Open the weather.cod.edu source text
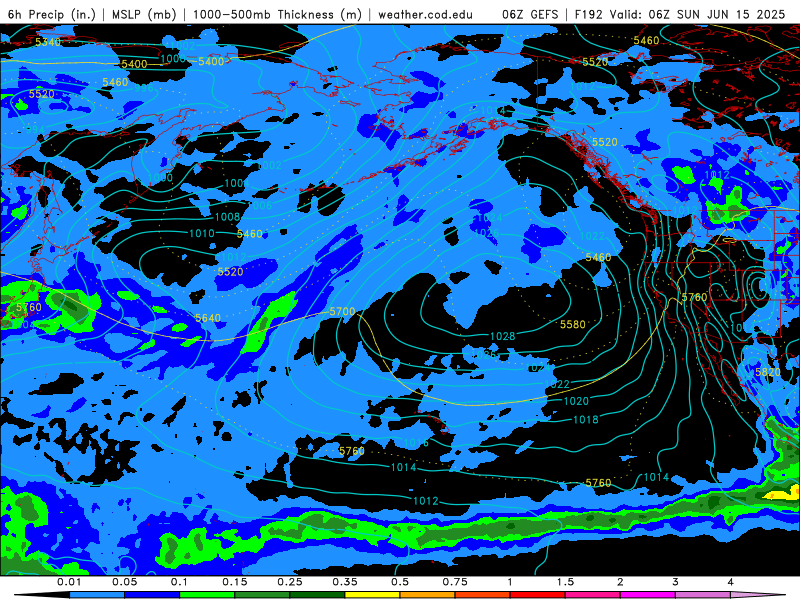Image resolution: width=800 pixels, height=600 pixels. click(425, 15)
